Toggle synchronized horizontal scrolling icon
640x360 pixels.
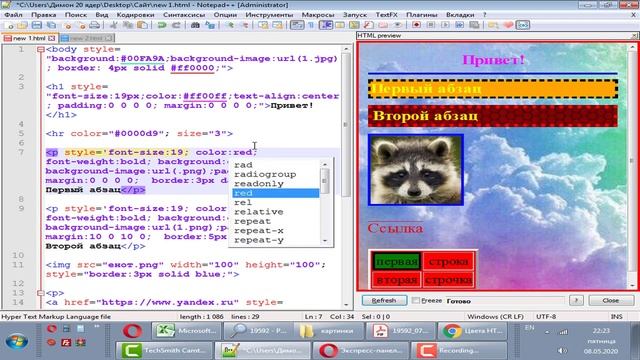[277, 25]
